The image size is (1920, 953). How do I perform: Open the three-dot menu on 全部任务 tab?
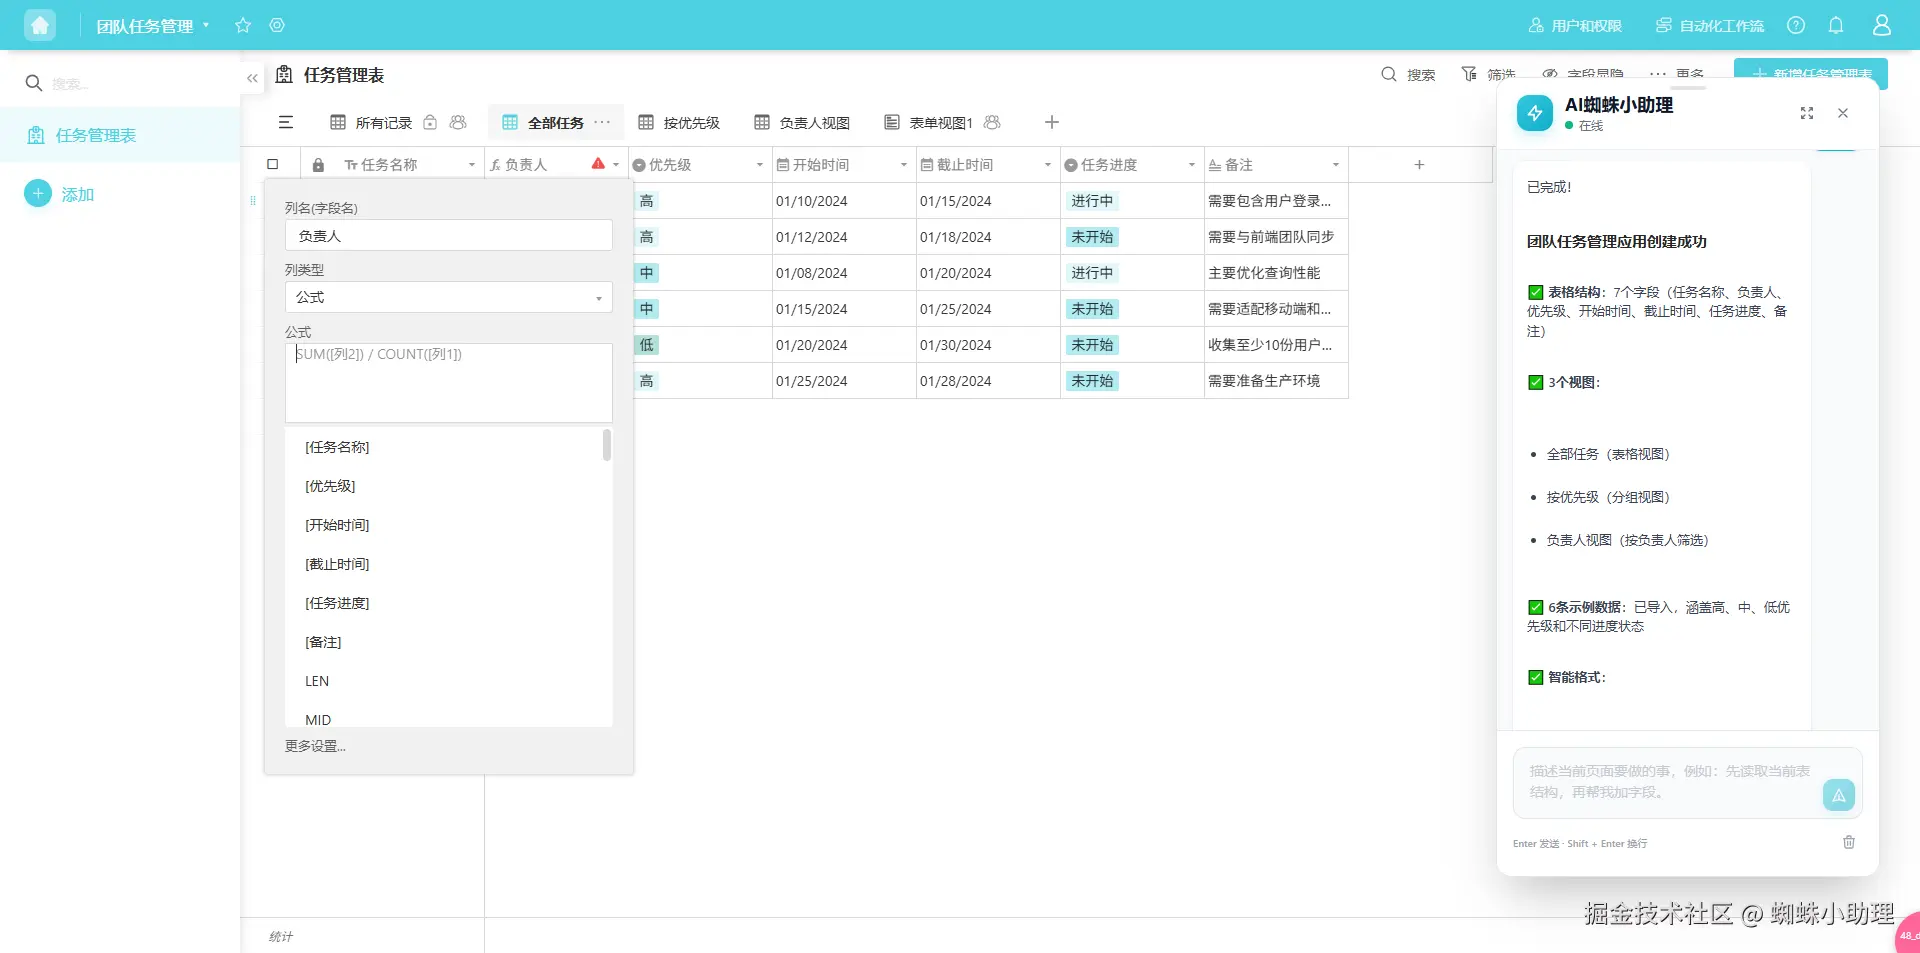602,122
